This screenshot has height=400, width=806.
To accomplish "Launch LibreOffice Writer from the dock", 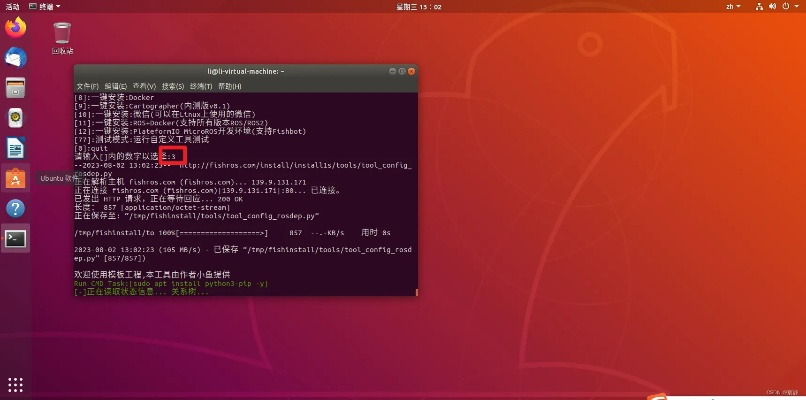I will (15, 148).
